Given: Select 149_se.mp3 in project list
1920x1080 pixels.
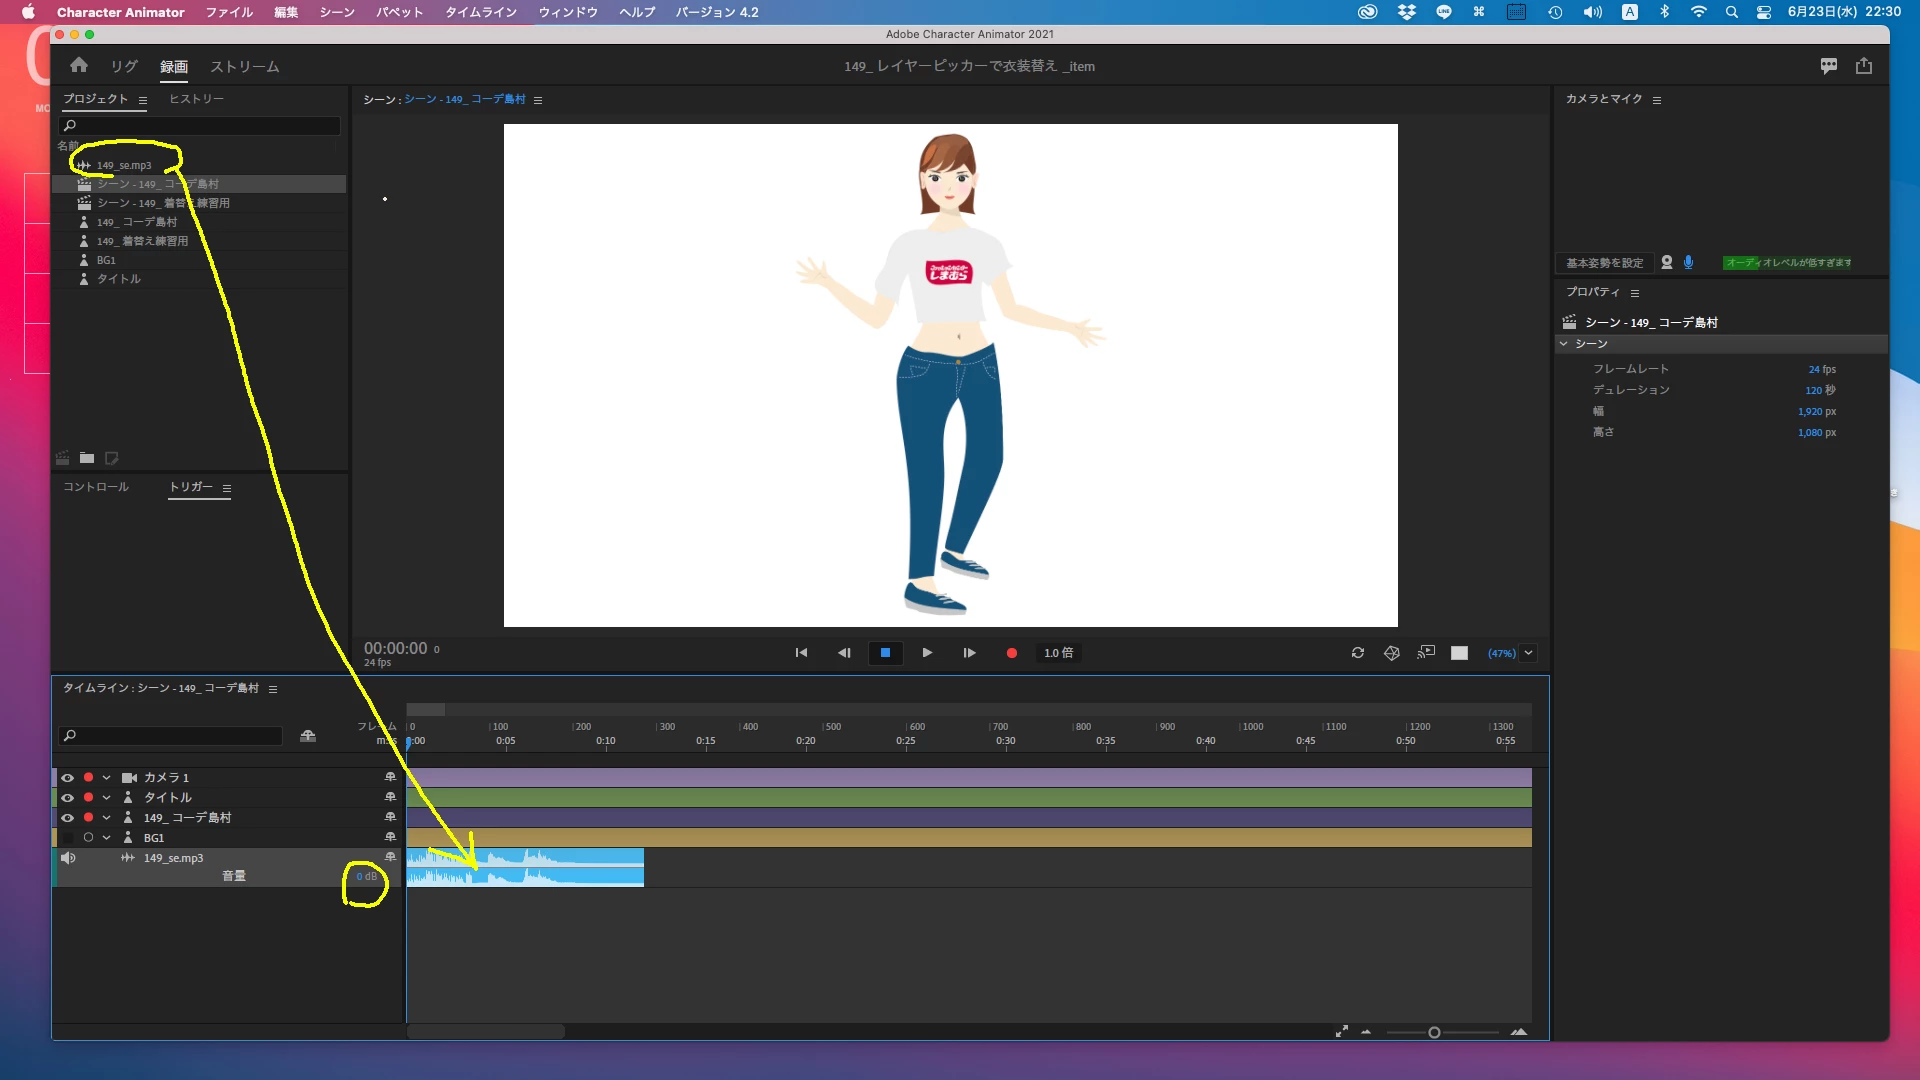Looking at the screenshot, I should [x=123, y=165].
